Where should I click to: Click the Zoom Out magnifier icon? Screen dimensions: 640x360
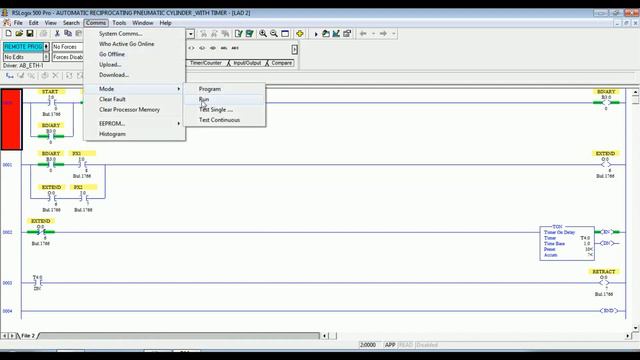pyautogui.click(x=274, y=33)
